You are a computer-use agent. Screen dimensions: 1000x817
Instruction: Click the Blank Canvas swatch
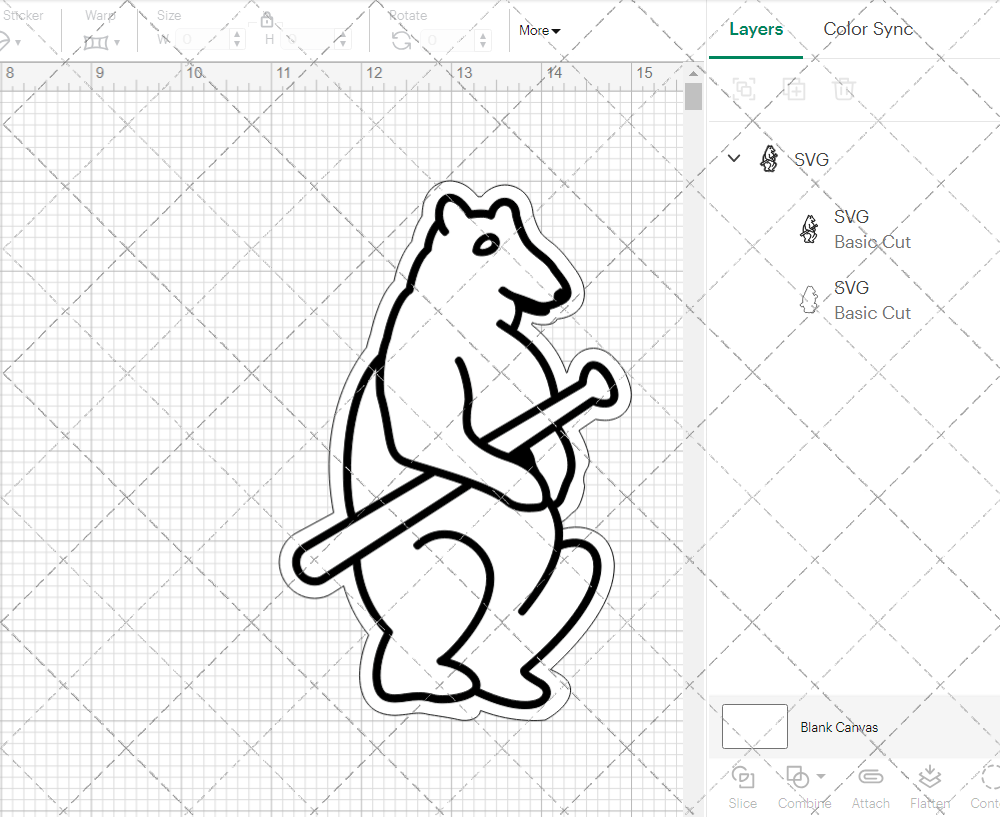[754, 726]
